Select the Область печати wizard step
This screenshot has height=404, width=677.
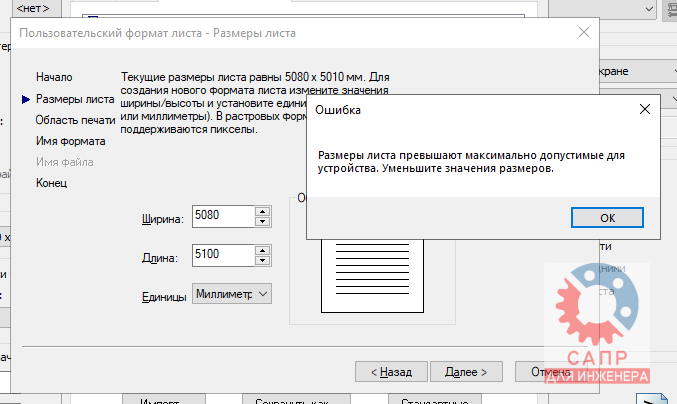click(75, 120)
